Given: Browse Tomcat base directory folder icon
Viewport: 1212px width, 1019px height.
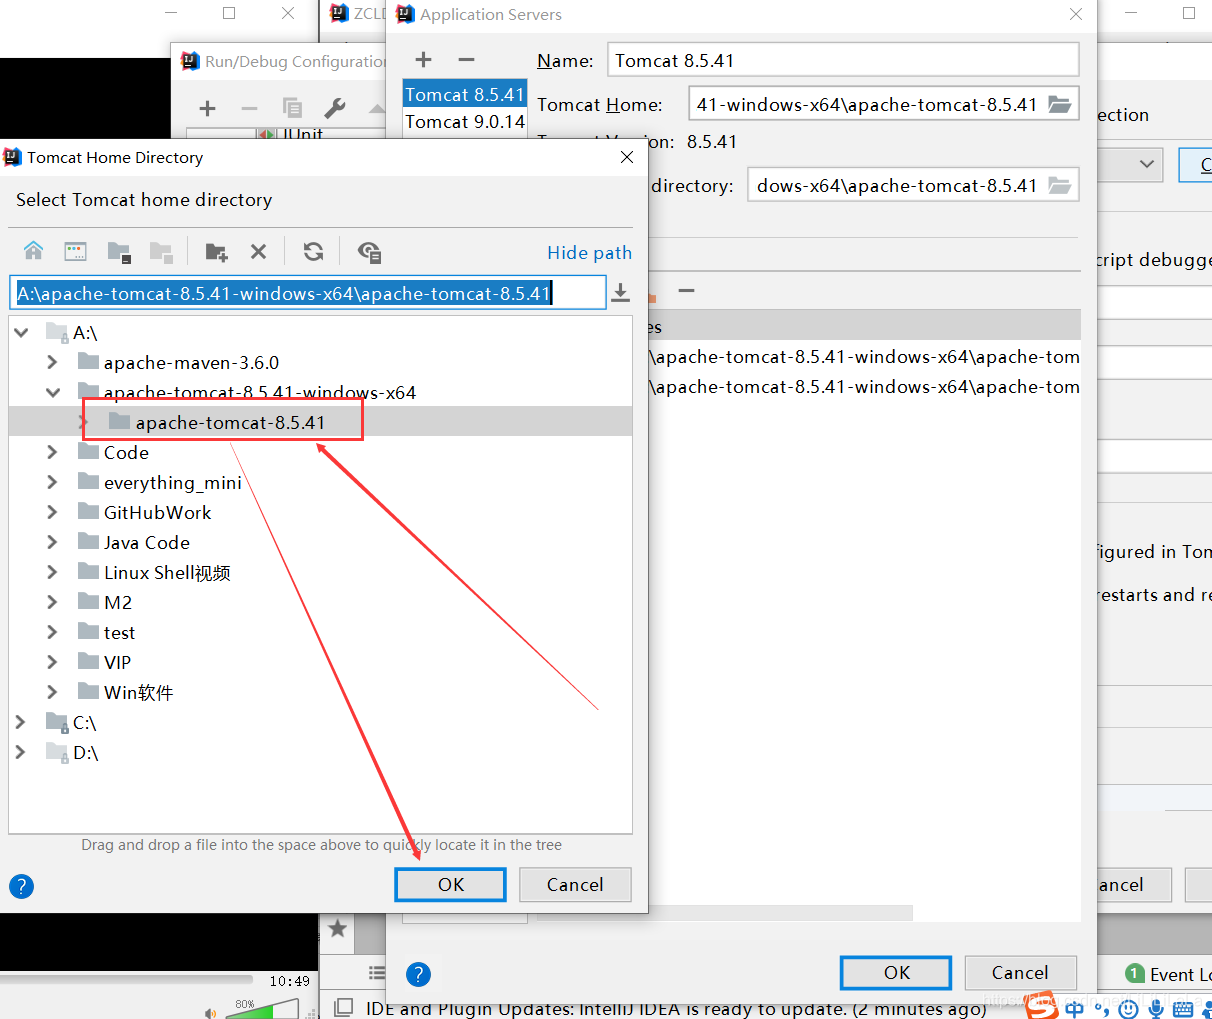Looking at the screenshot, I should pos(1059,185).
